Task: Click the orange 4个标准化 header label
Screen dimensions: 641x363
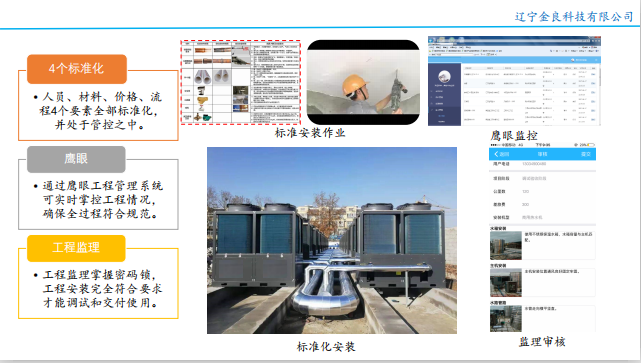Action: tap(77, 69)
